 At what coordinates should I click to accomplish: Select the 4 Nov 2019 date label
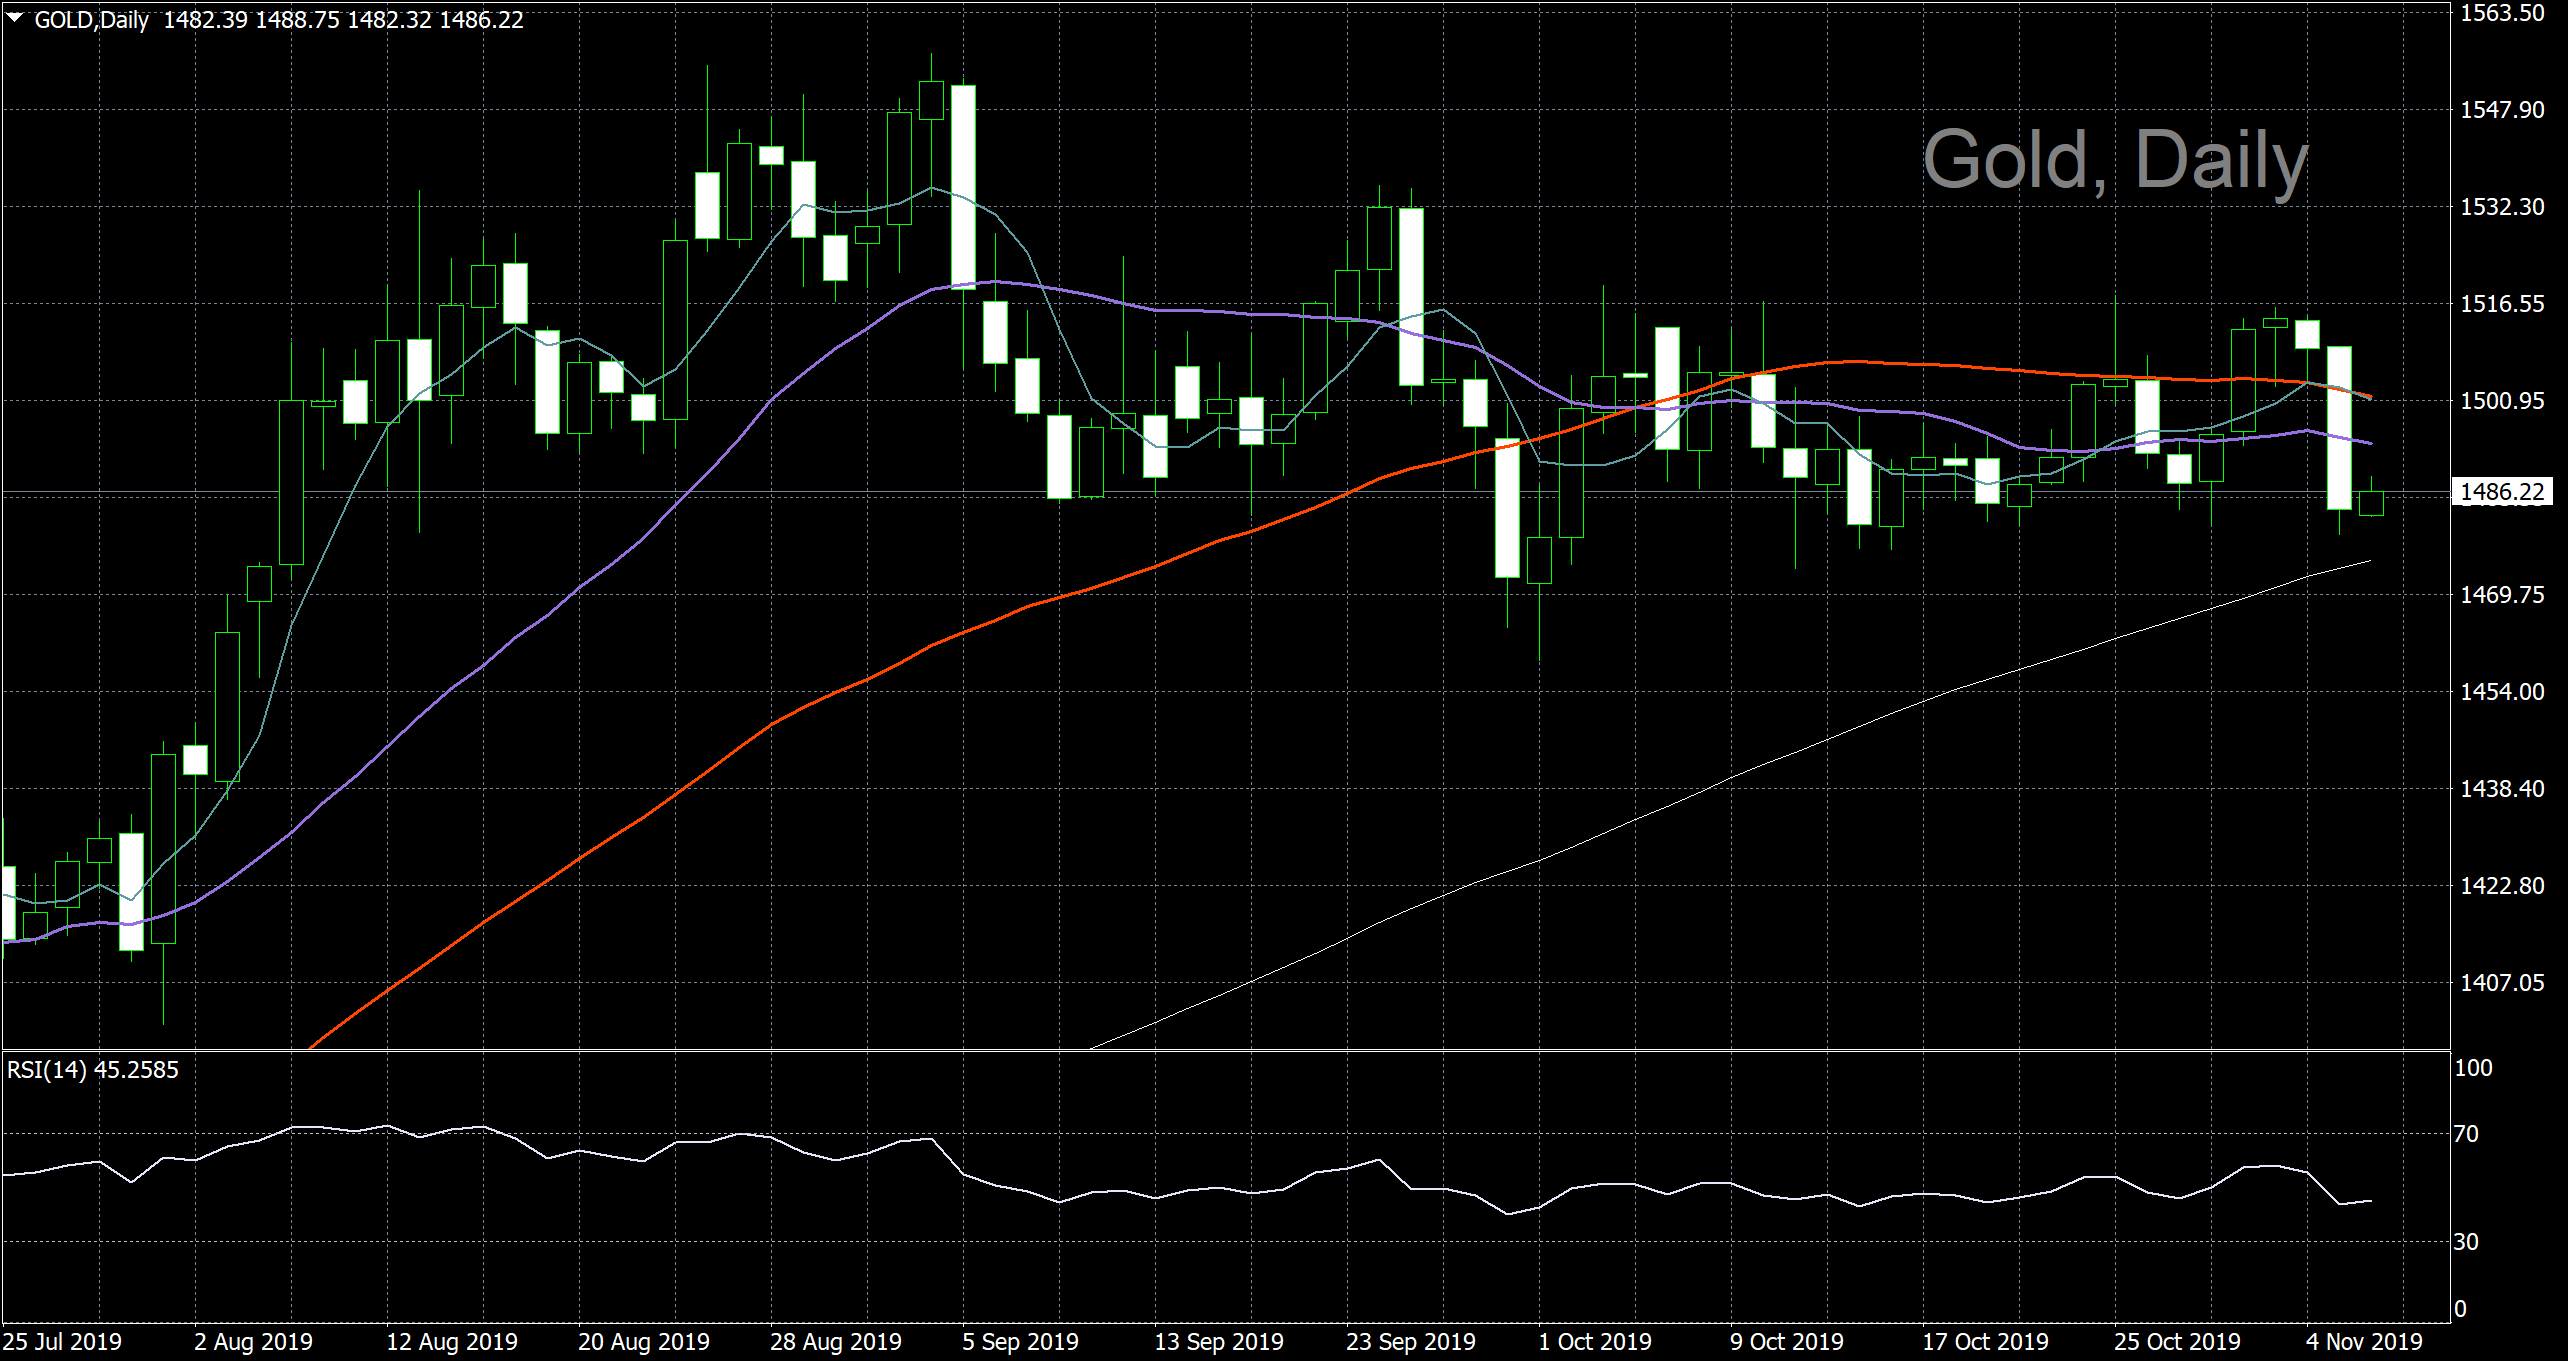coord(2364,1342)
